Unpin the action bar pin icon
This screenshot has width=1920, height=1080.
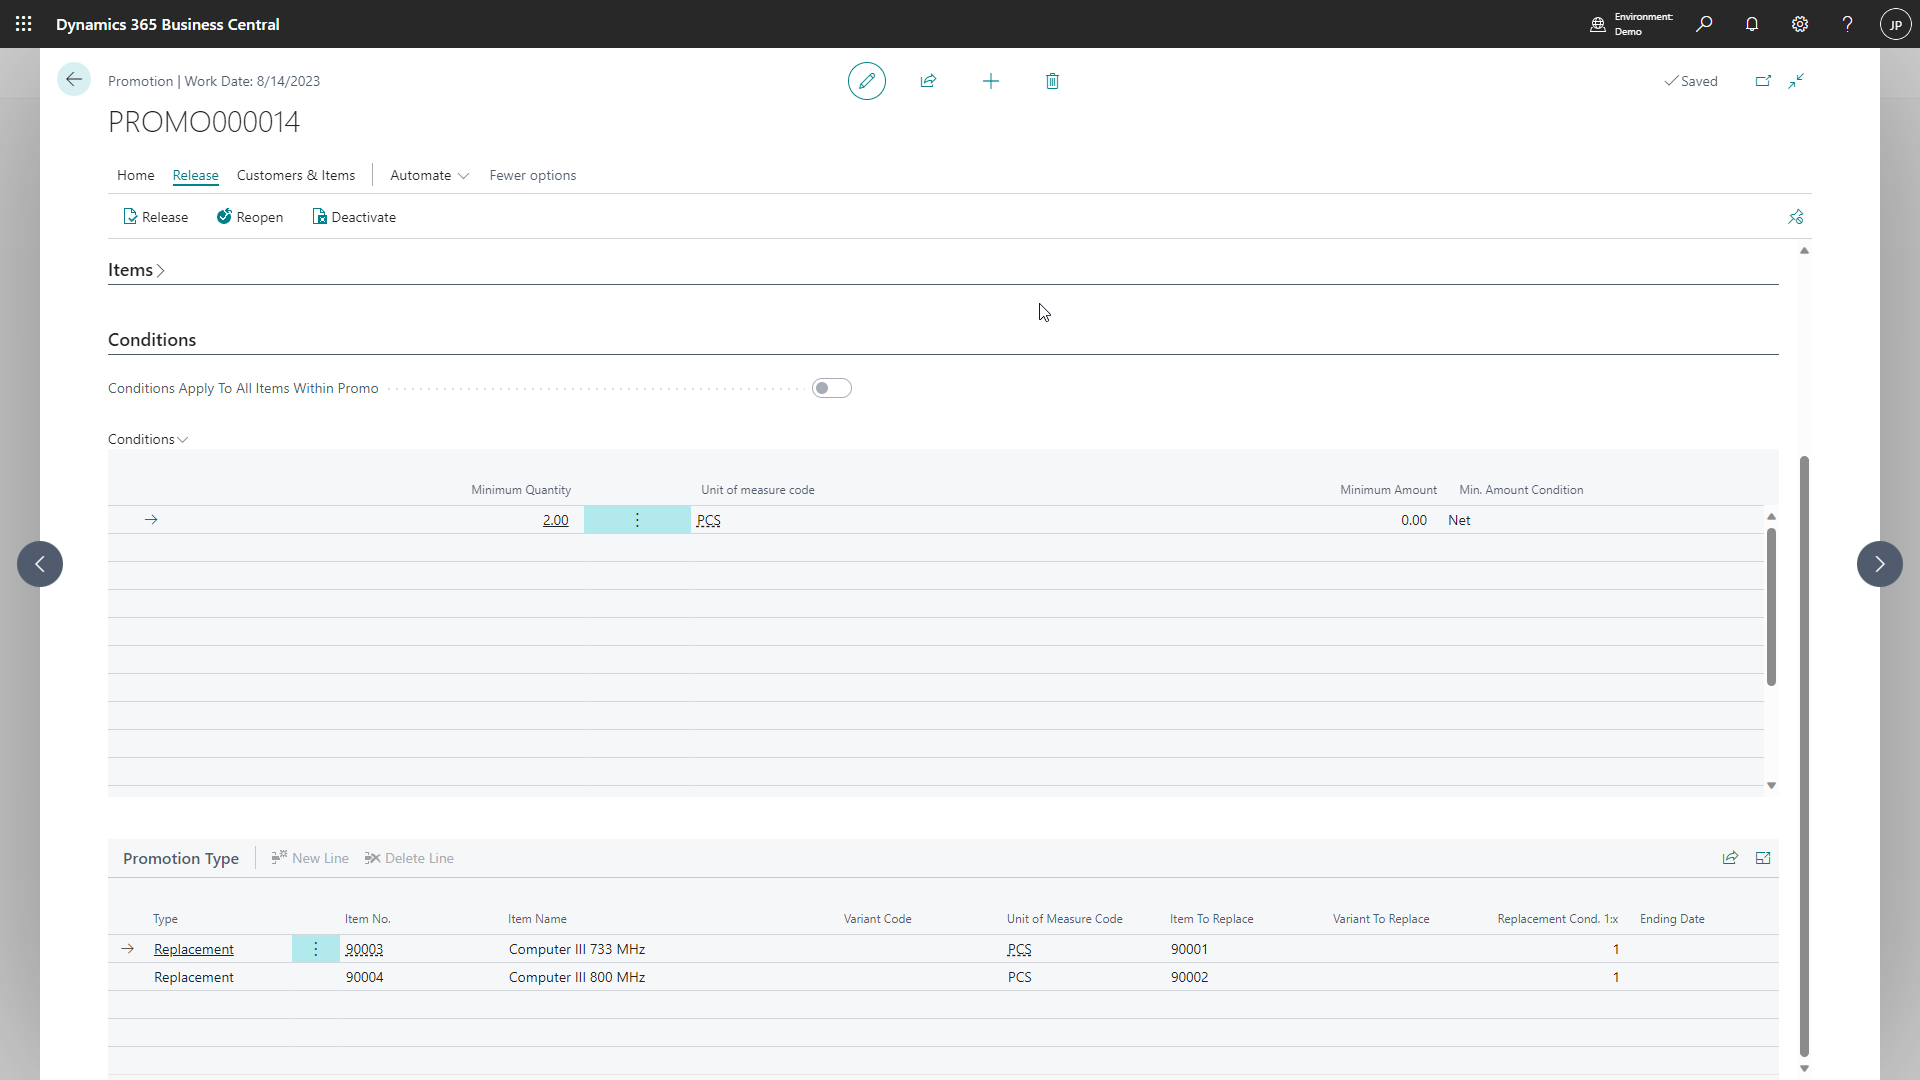1796,217
